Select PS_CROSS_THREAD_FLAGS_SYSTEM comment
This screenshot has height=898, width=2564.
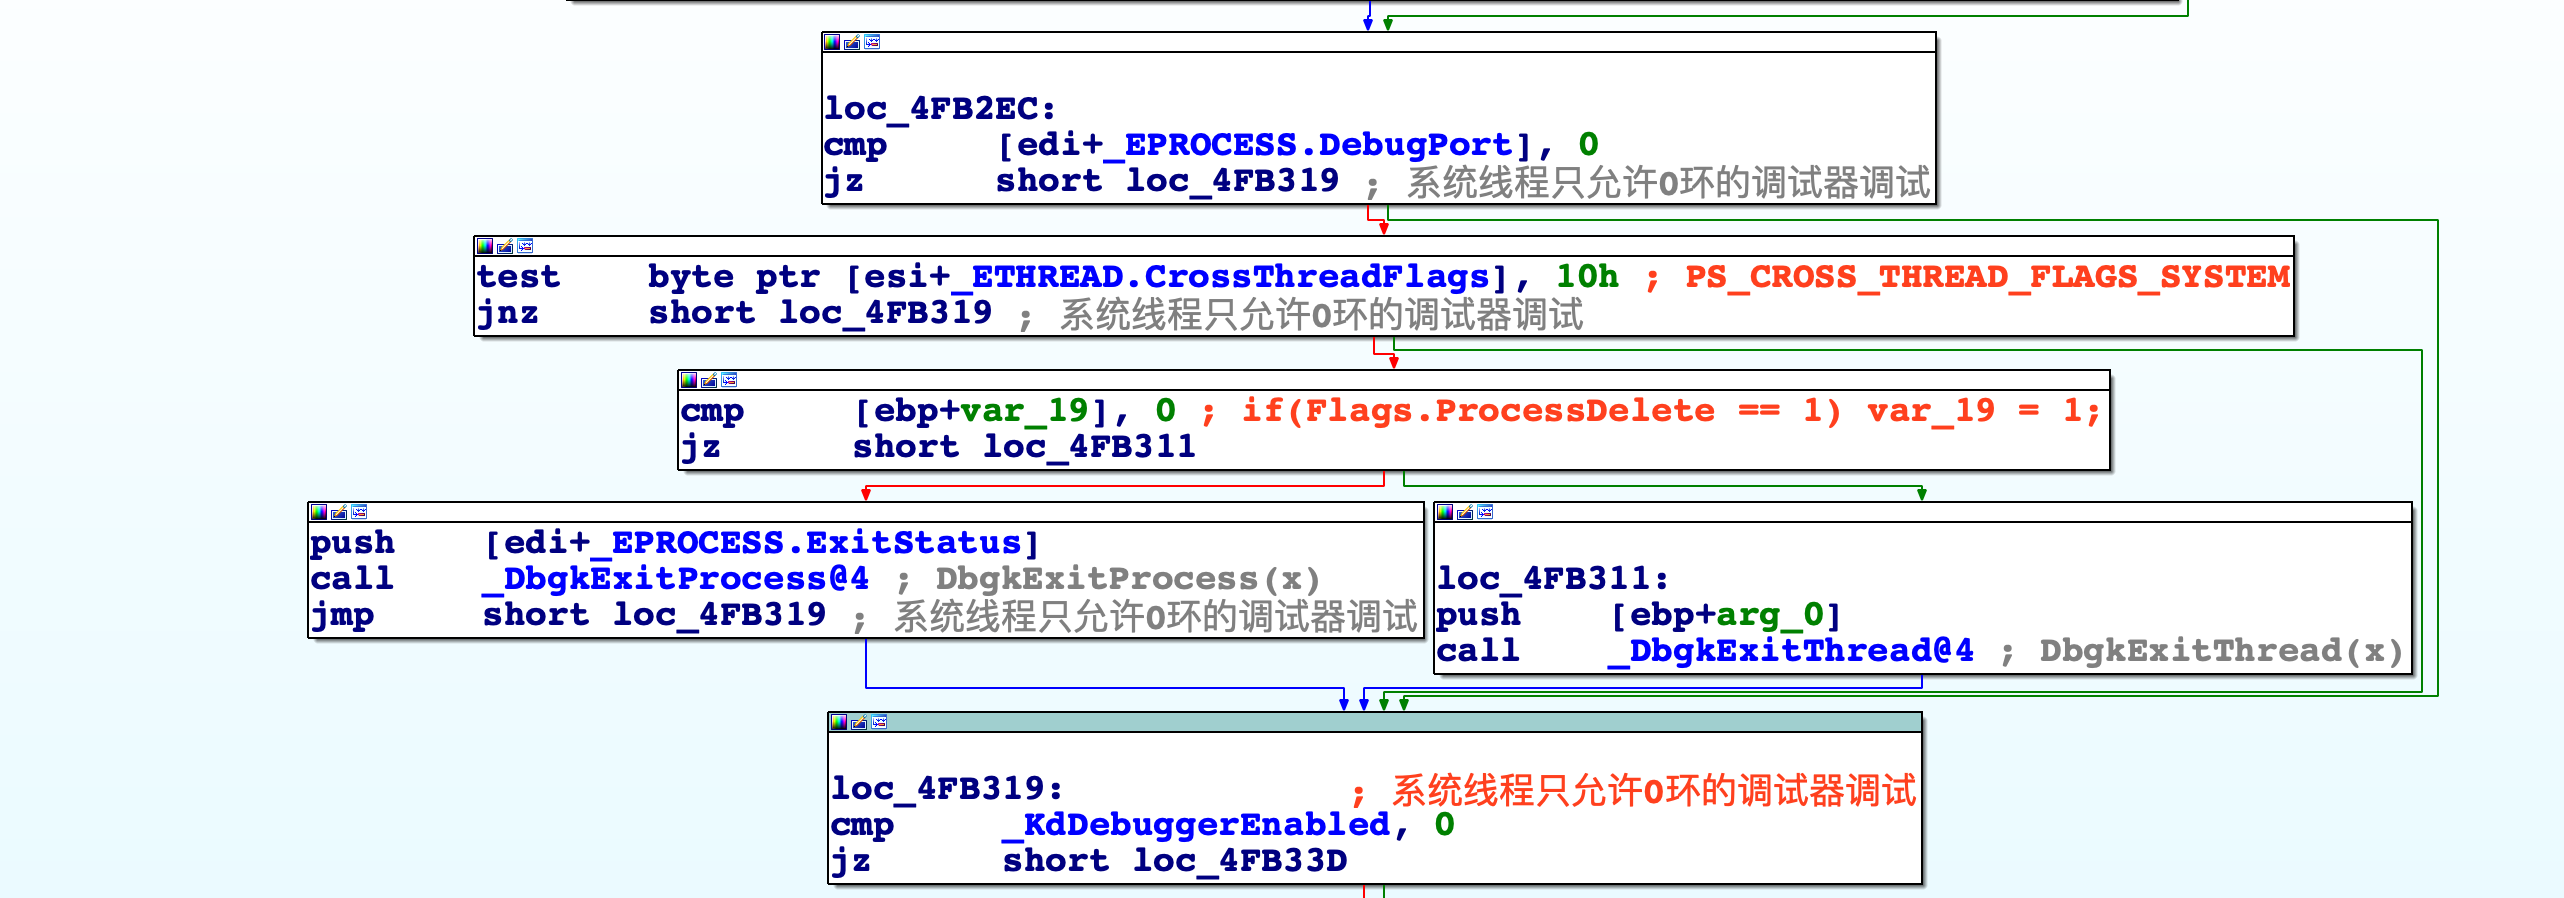(1987, 277)
